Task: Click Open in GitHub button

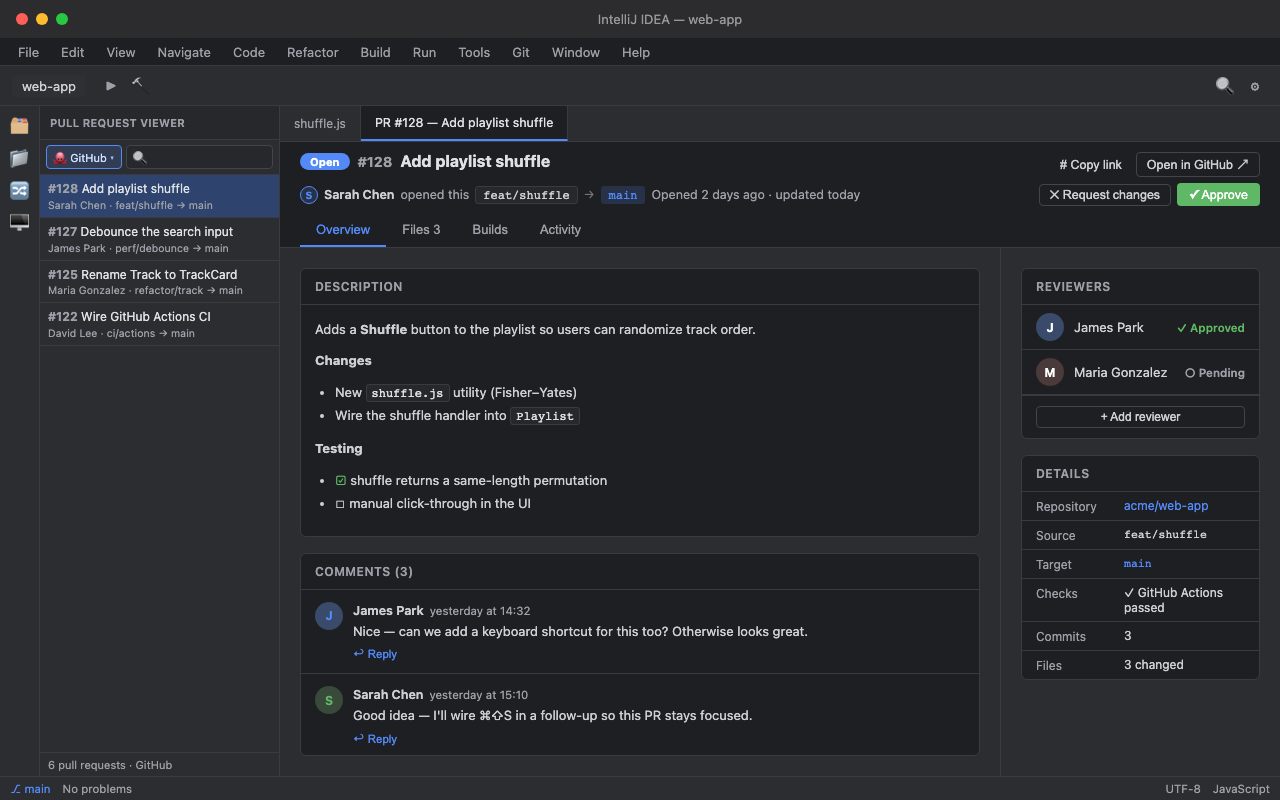Action: coord(1197,165)
